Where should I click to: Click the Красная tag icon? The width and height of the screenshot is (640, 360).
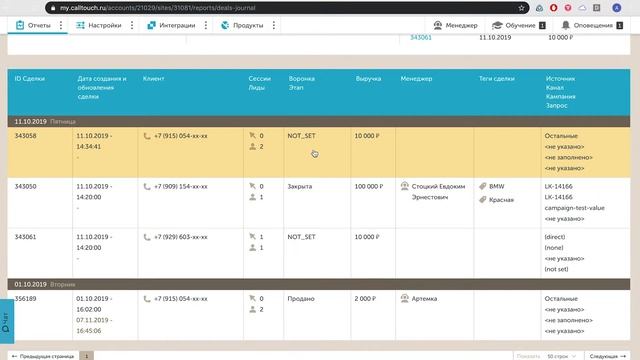pyautogui.click(x=482, y=200)
